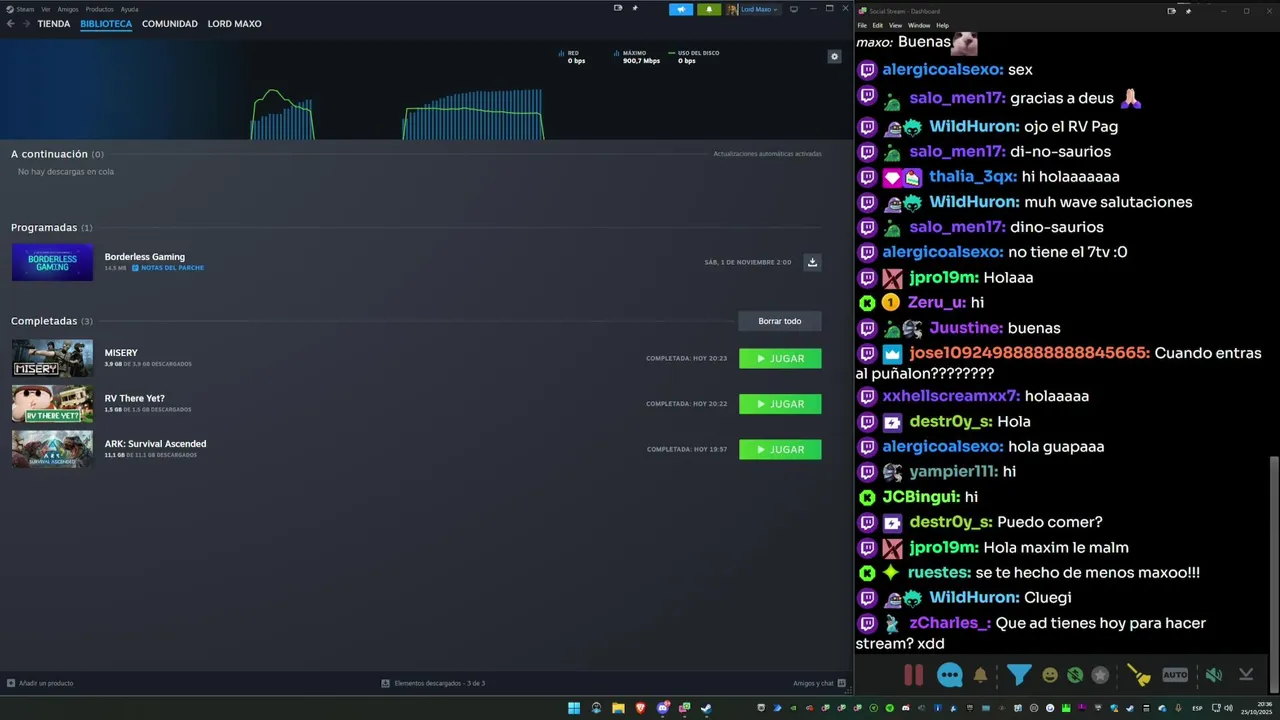Click the blue chat bubble icon
This screenshot has height=720, width=1280.
(x=950, y=675)
